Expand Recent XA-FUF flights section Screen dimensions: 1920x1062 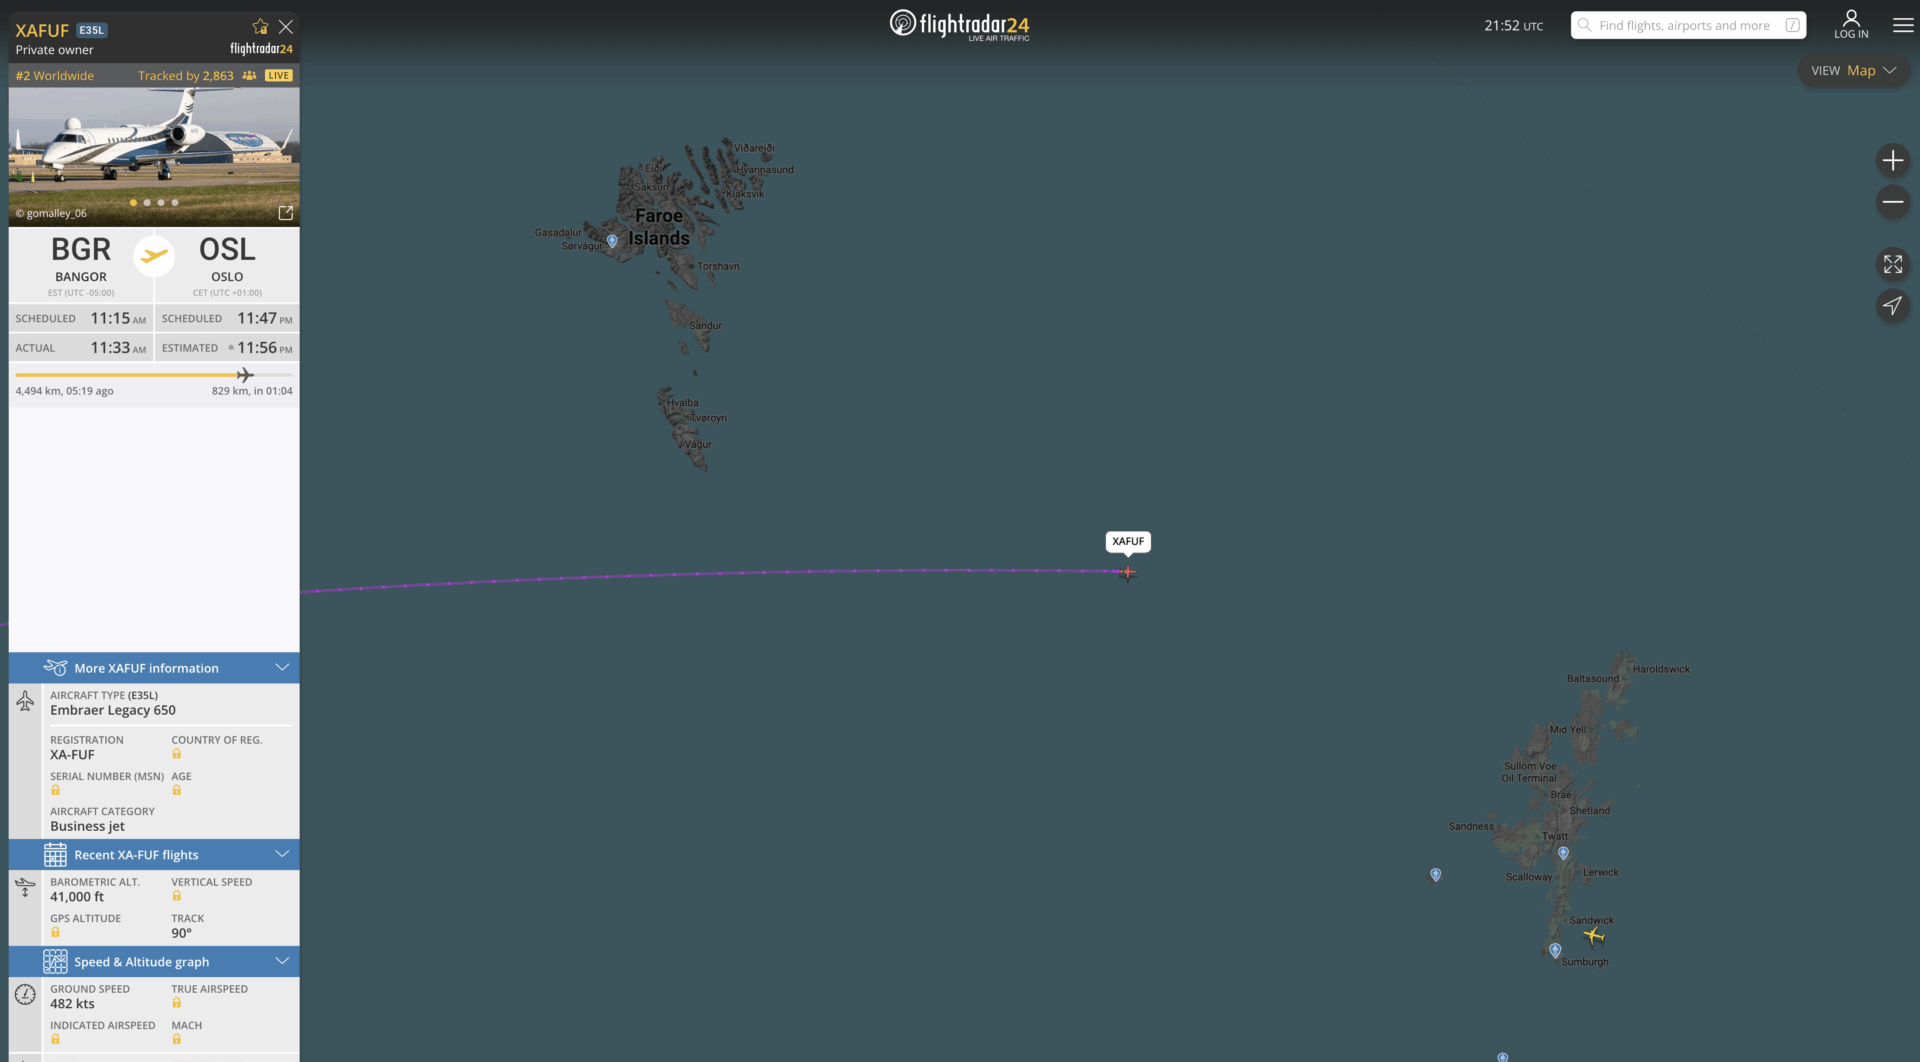point(154,855)
